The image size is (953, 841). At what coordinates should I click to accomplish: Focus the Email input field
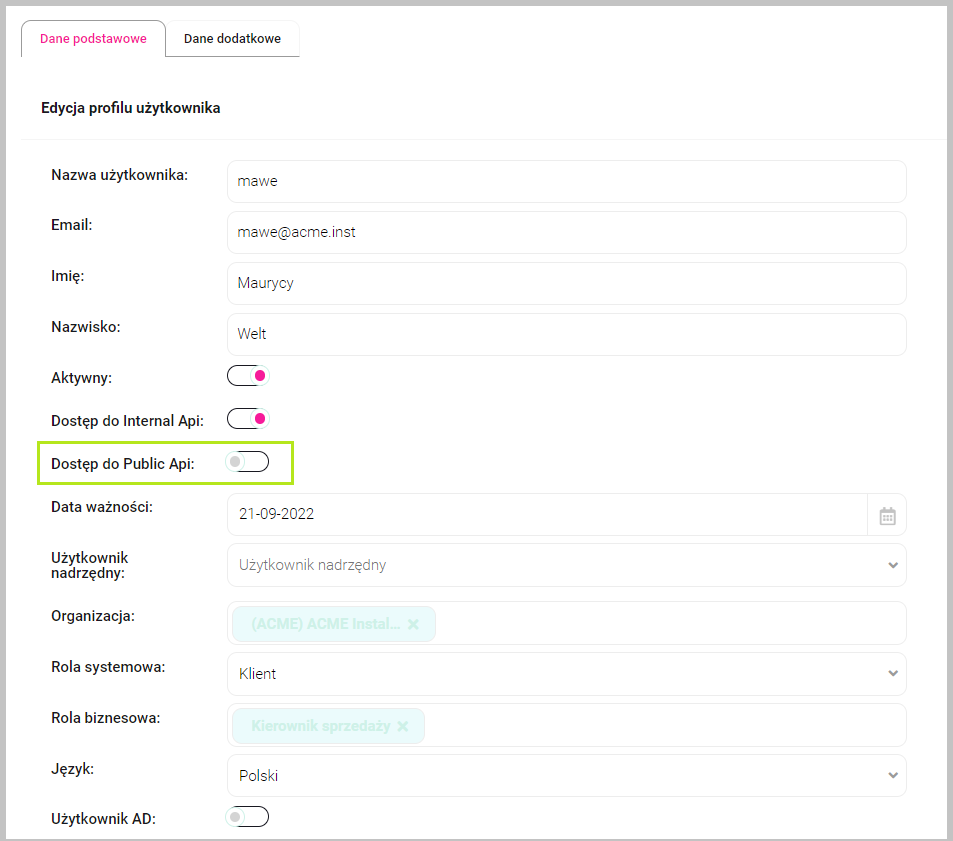566,232
